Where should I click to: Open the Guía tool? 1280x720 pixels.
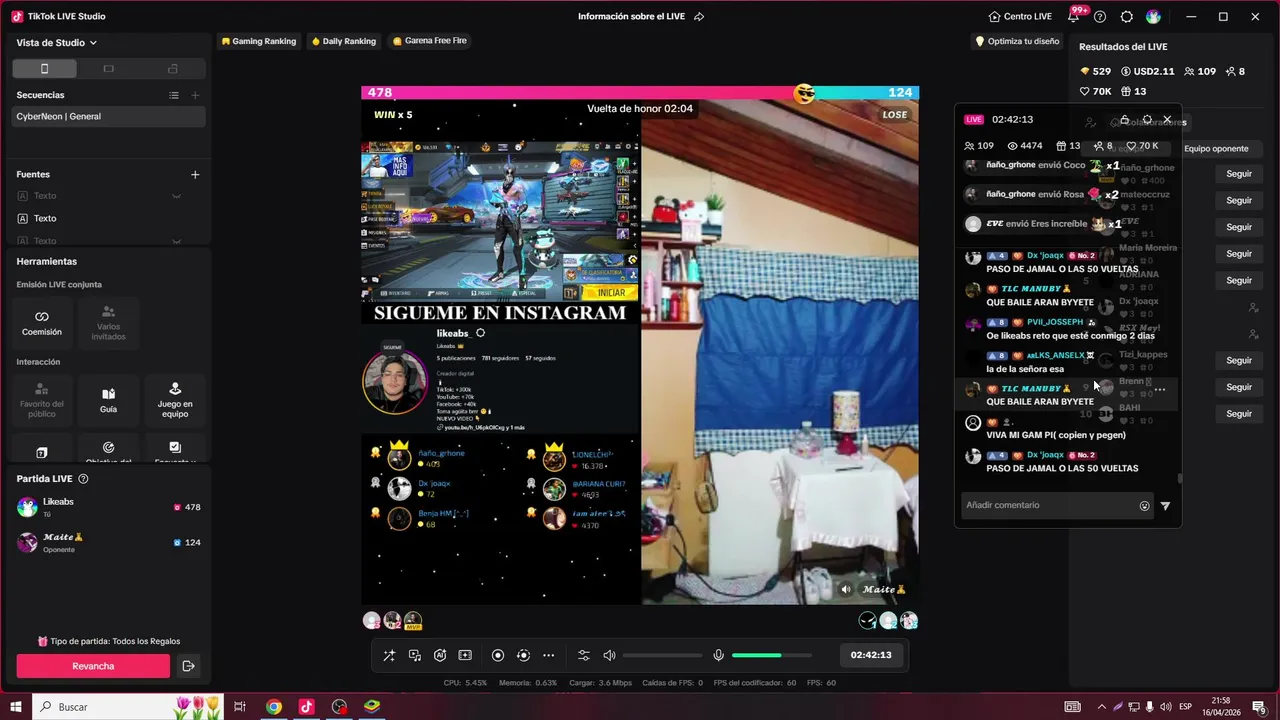tap(108, 401)
